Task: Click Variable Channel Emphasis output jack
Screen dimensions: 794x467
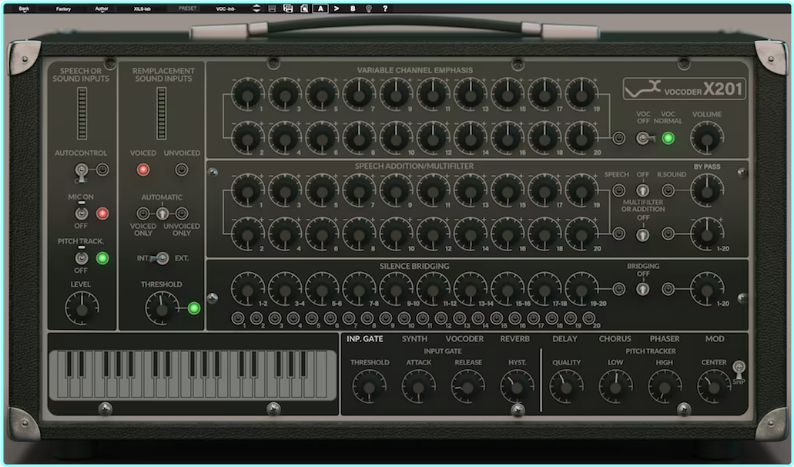Action: pyautogui.click(x=618, y=138)
